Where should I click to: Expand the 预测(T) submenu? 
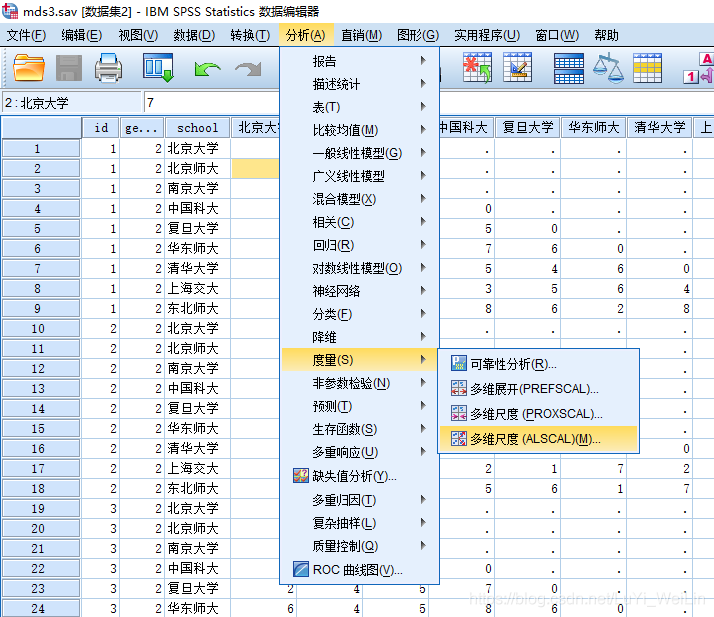pos(359,406)
